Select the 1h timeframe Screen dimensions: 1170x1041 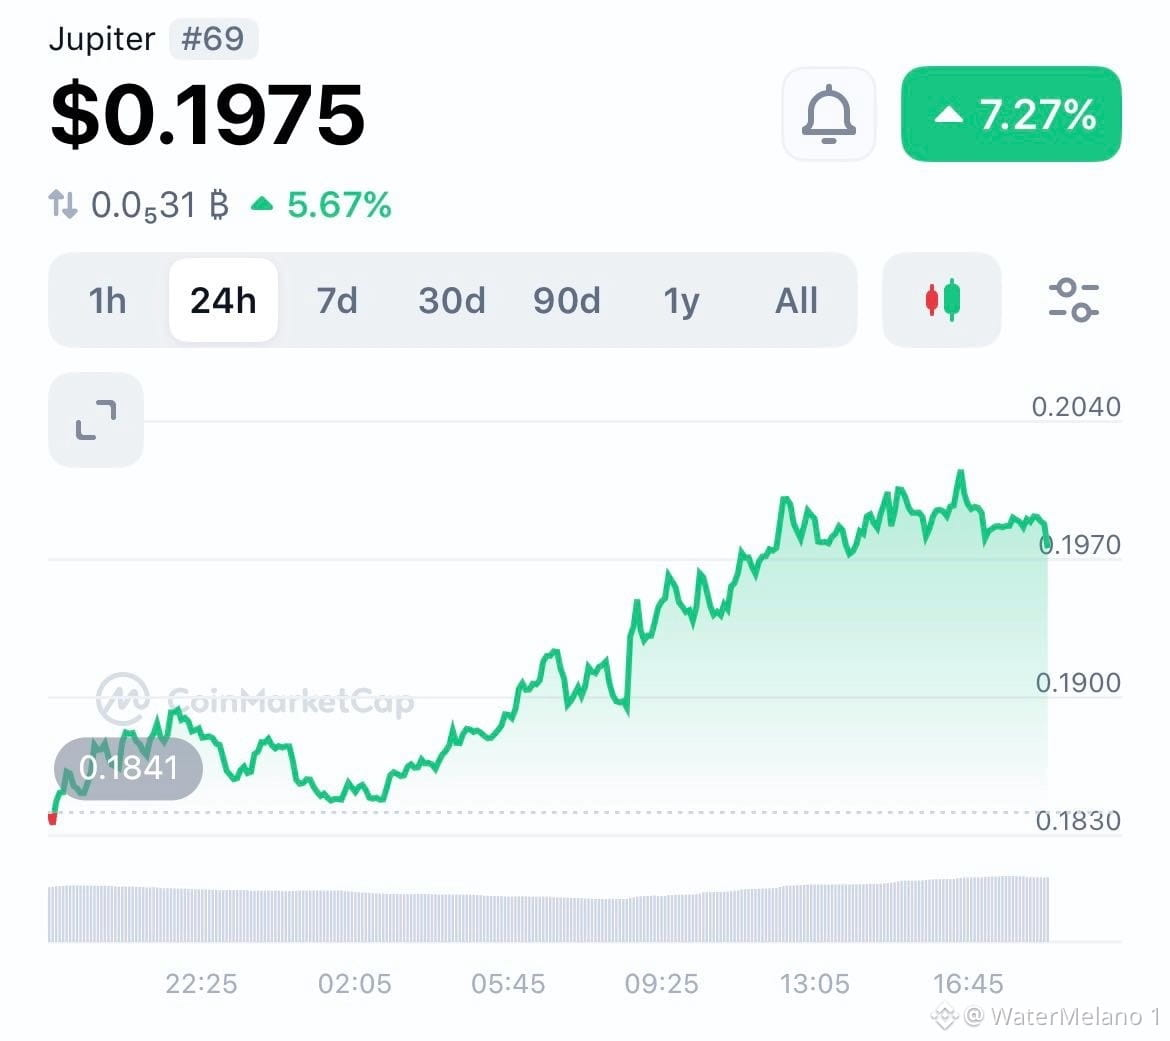107,300
